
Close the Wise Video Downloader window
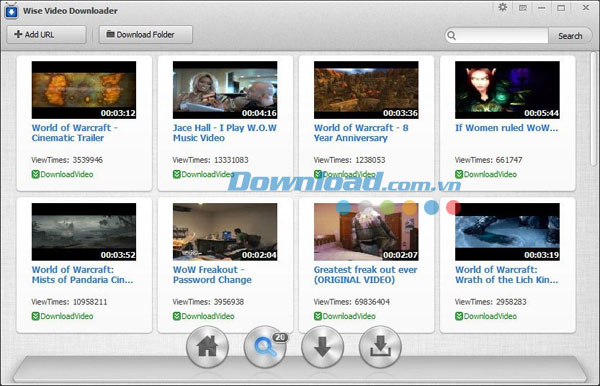click(x=585, y=8)
